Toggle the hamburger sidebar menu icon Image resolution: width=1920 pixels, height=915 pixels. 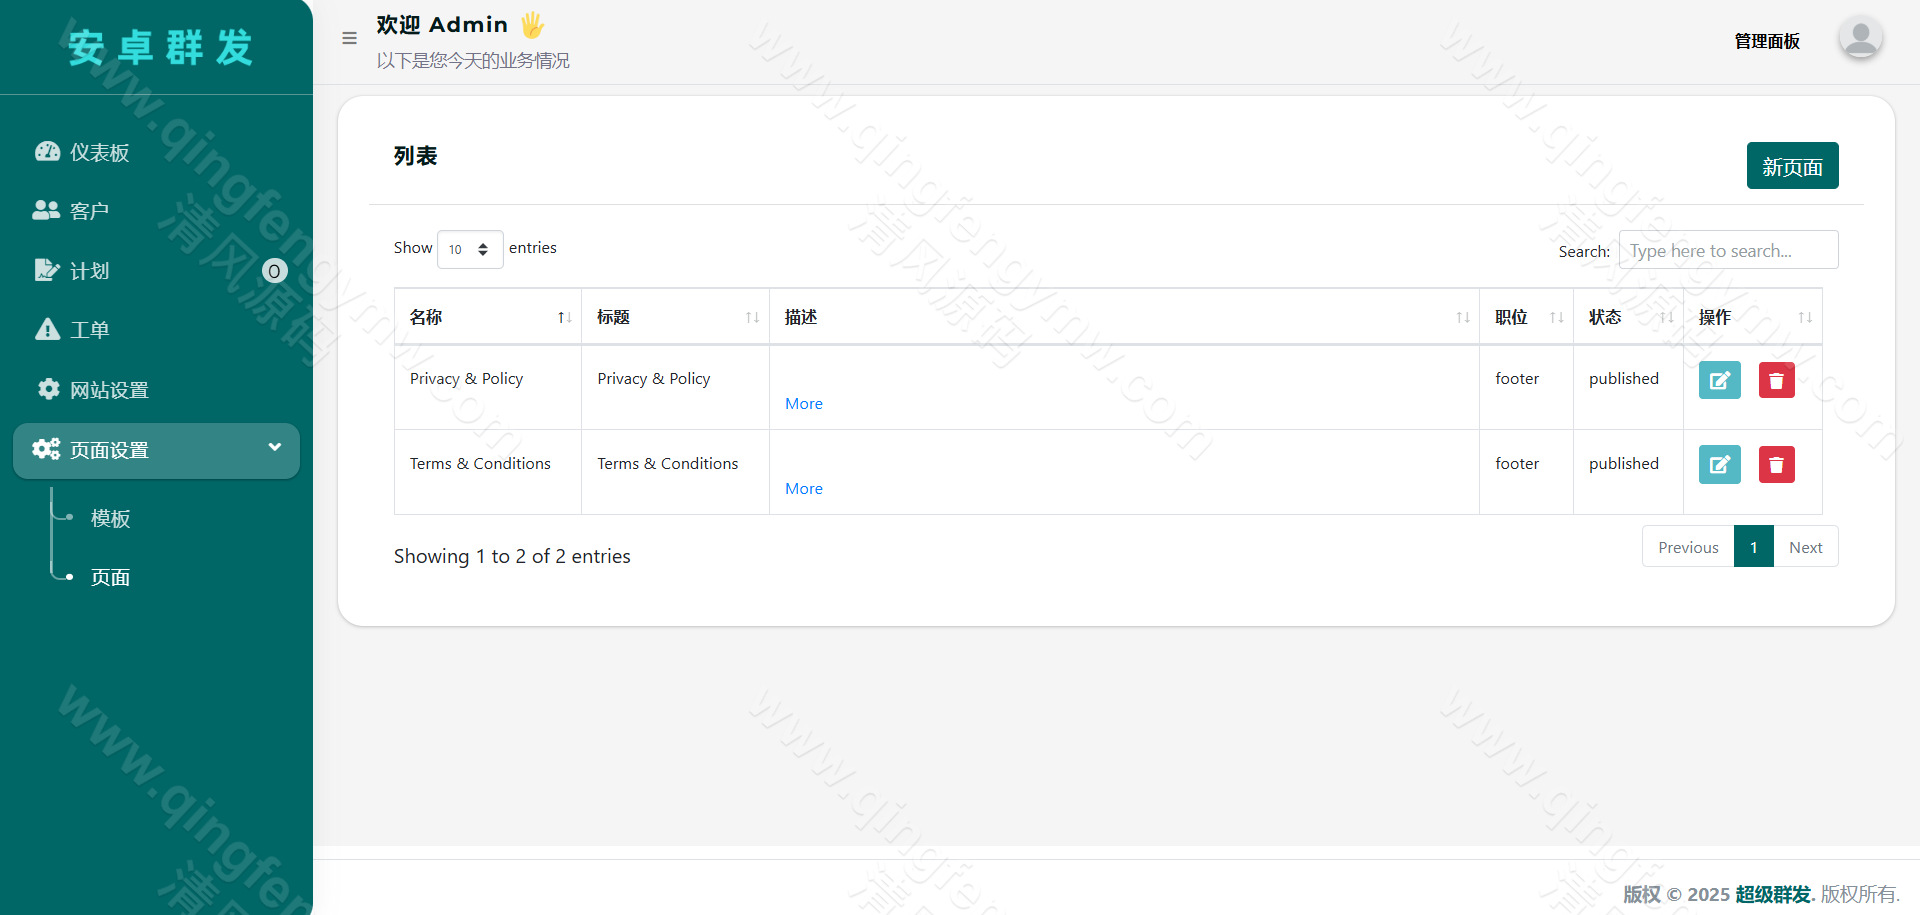coord(349,38)
